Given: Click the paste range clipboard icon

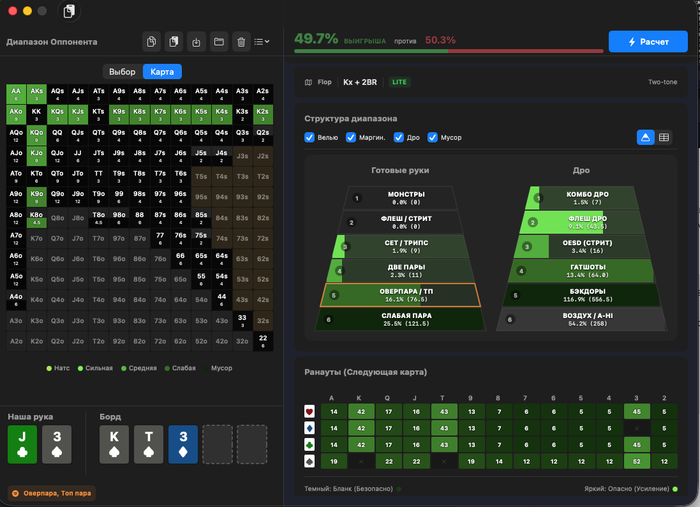Looking at the screenshot, I should 174,42.
